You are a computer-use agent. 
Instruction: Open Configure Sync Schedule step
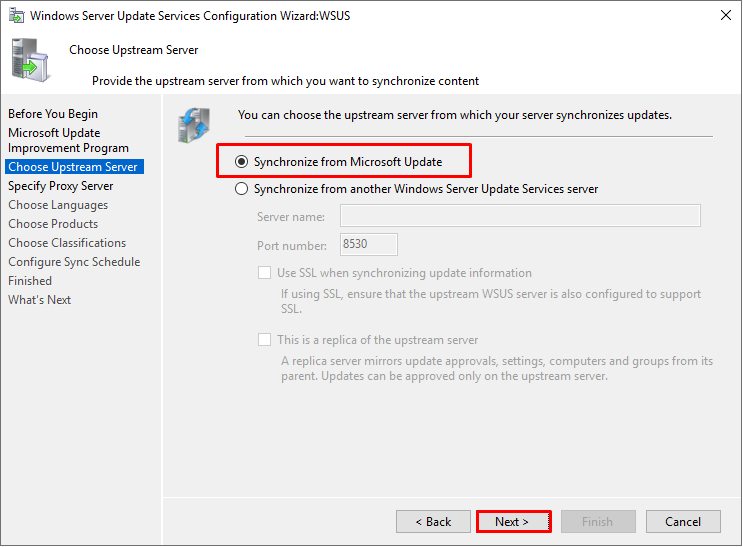pos(74,262)
